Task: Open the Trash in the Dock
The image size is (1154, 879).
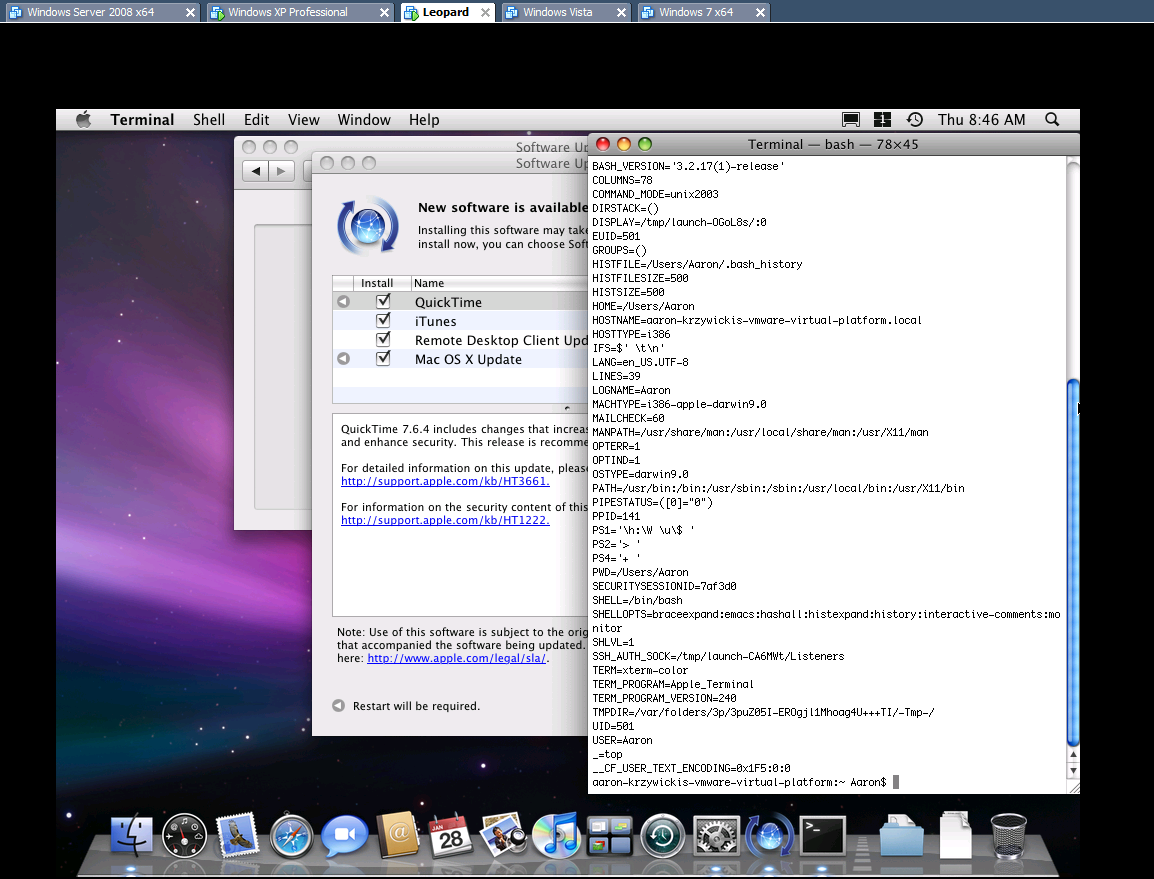Action: point(1008,836)
